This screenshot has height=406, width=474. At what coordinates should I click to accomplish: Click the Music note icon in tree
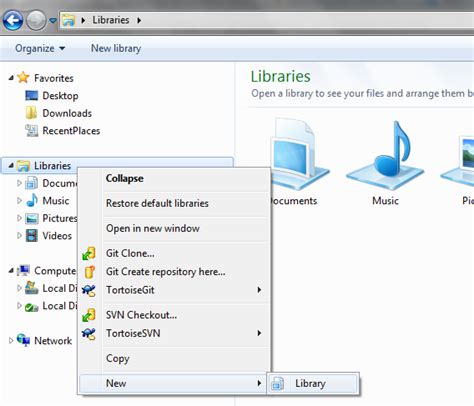click(32, 200)
